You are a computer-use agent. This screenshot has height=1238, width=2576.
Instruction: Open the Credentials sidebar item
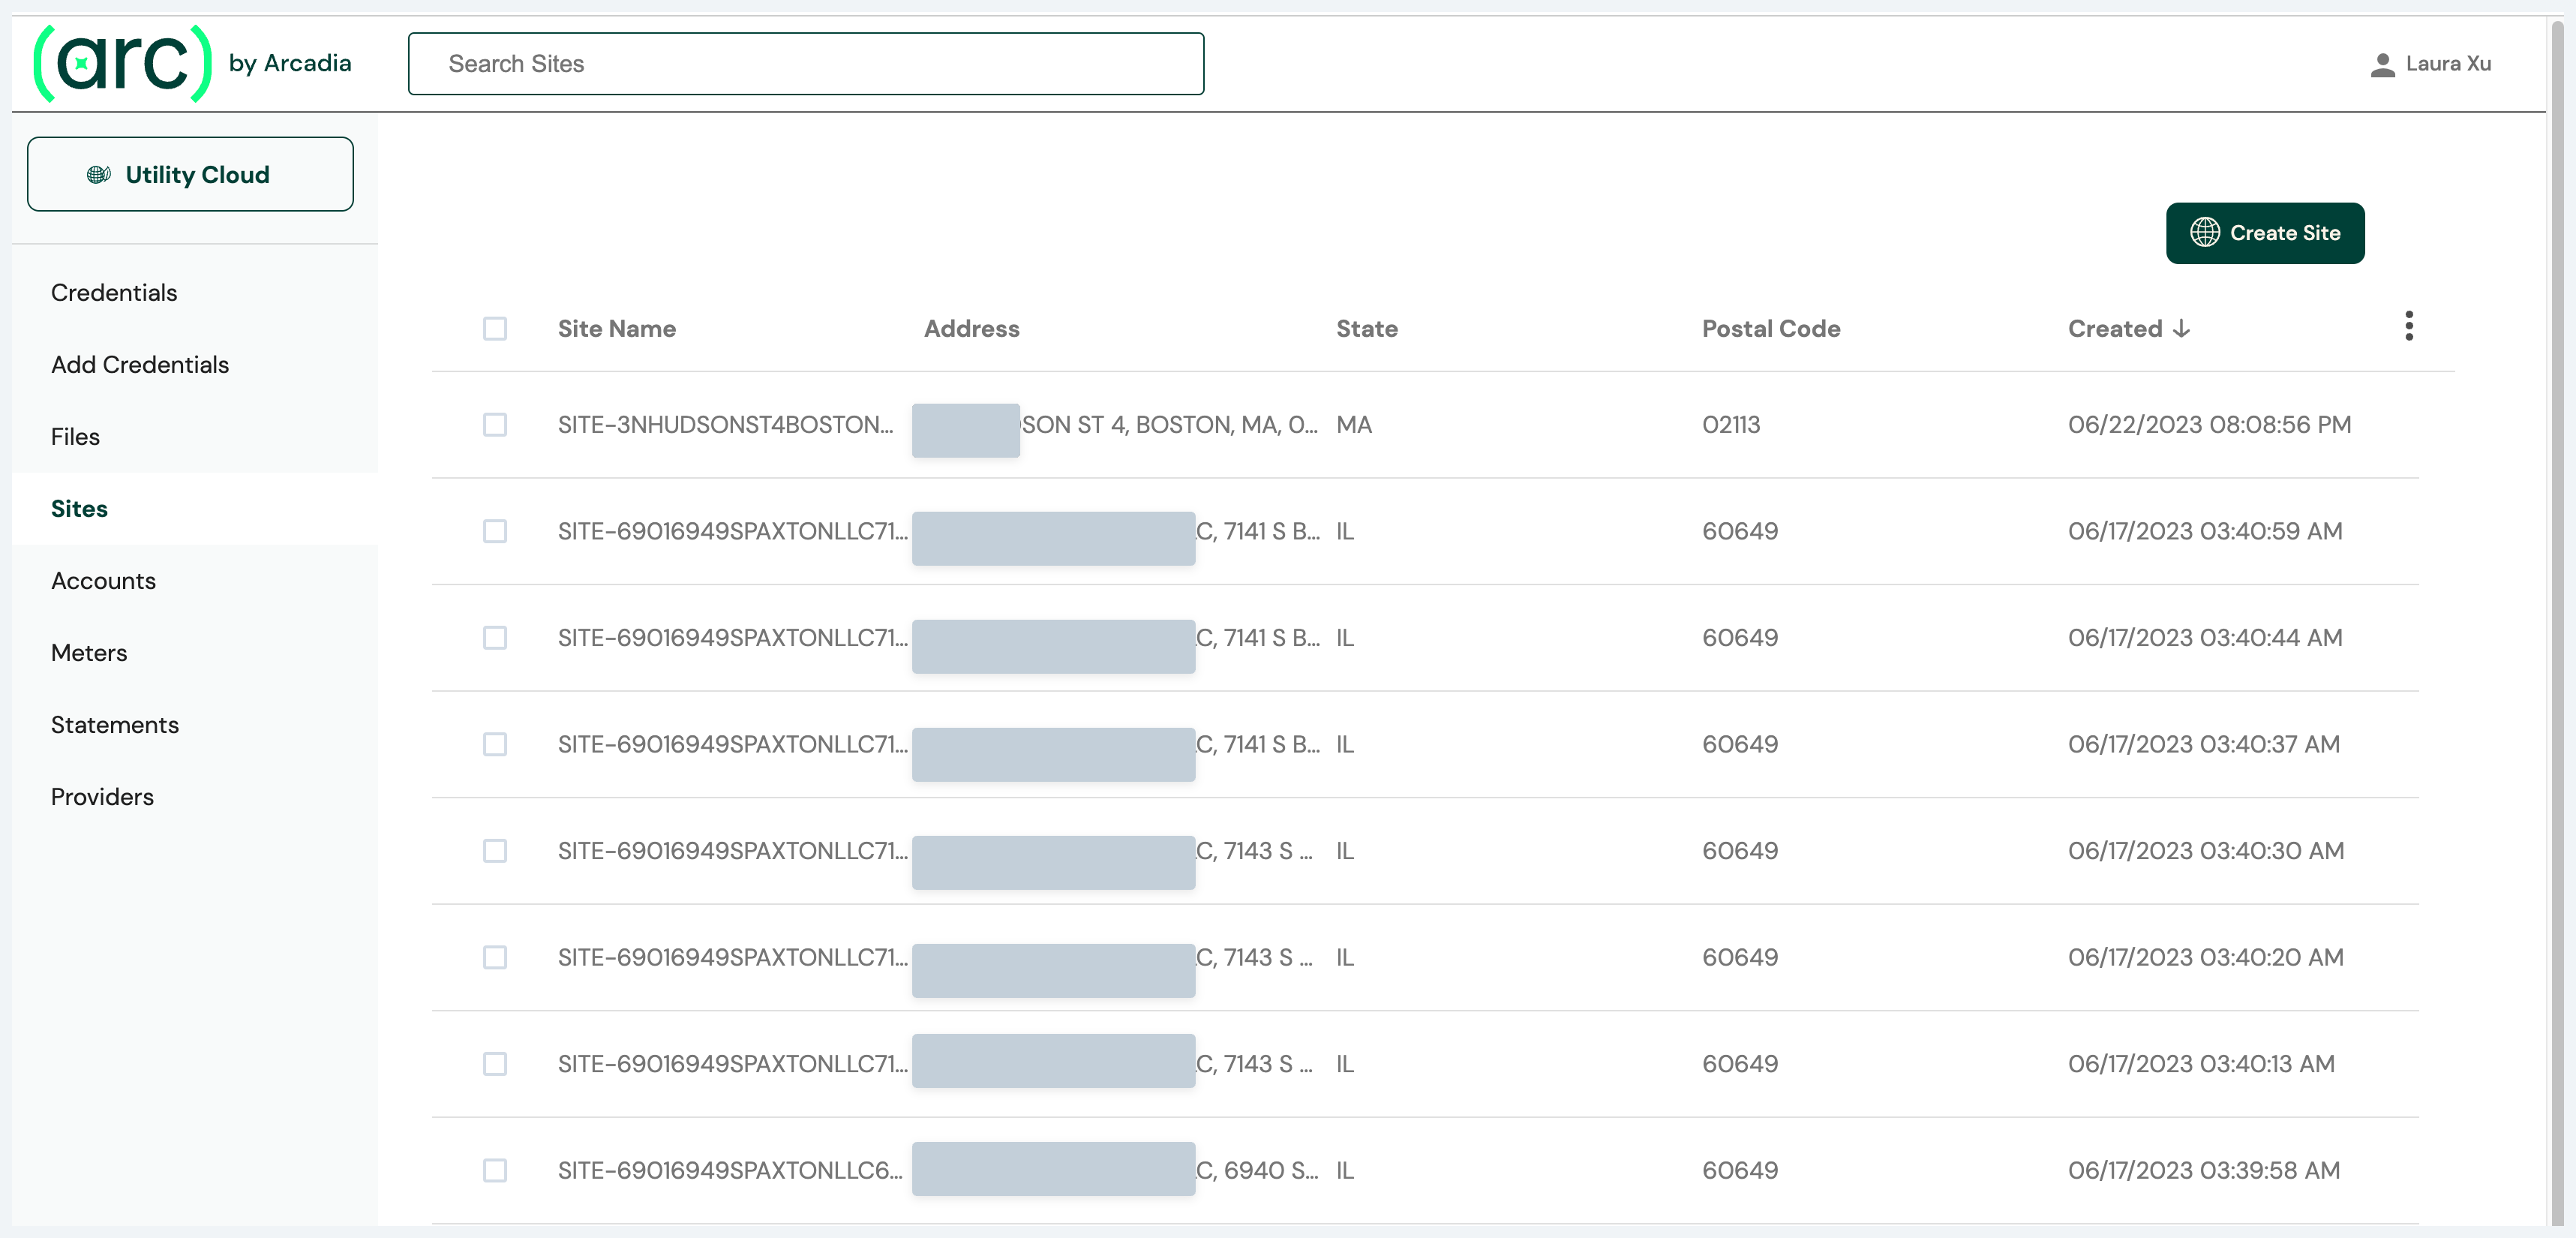tap(114, 292)
